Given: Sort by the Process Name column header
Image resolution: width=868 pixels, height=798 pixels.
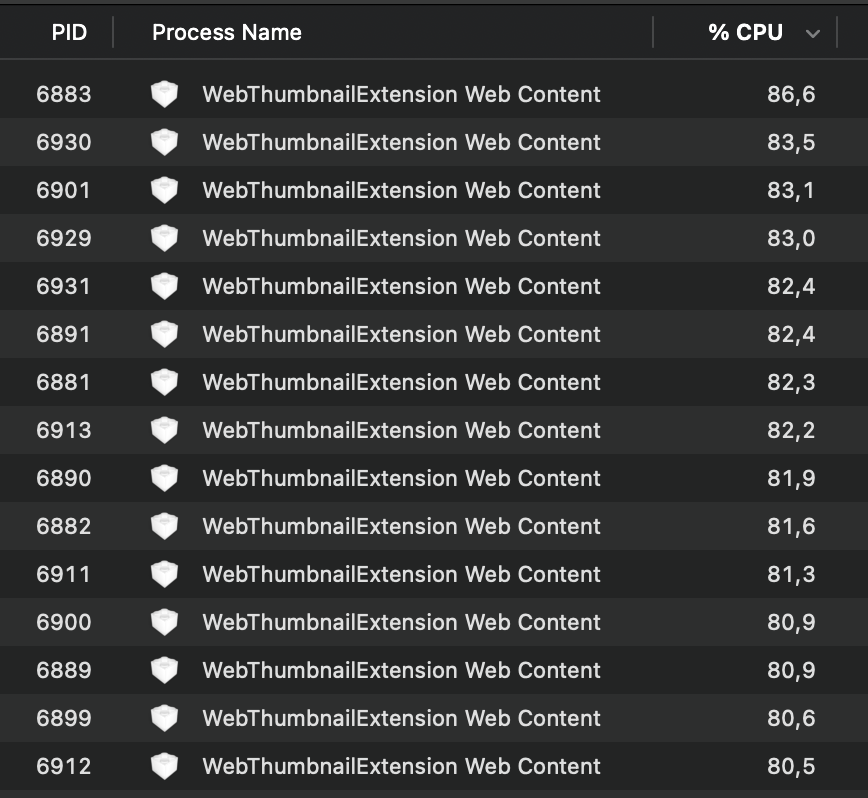Looking at the screenshot, I should pos(227,33).
